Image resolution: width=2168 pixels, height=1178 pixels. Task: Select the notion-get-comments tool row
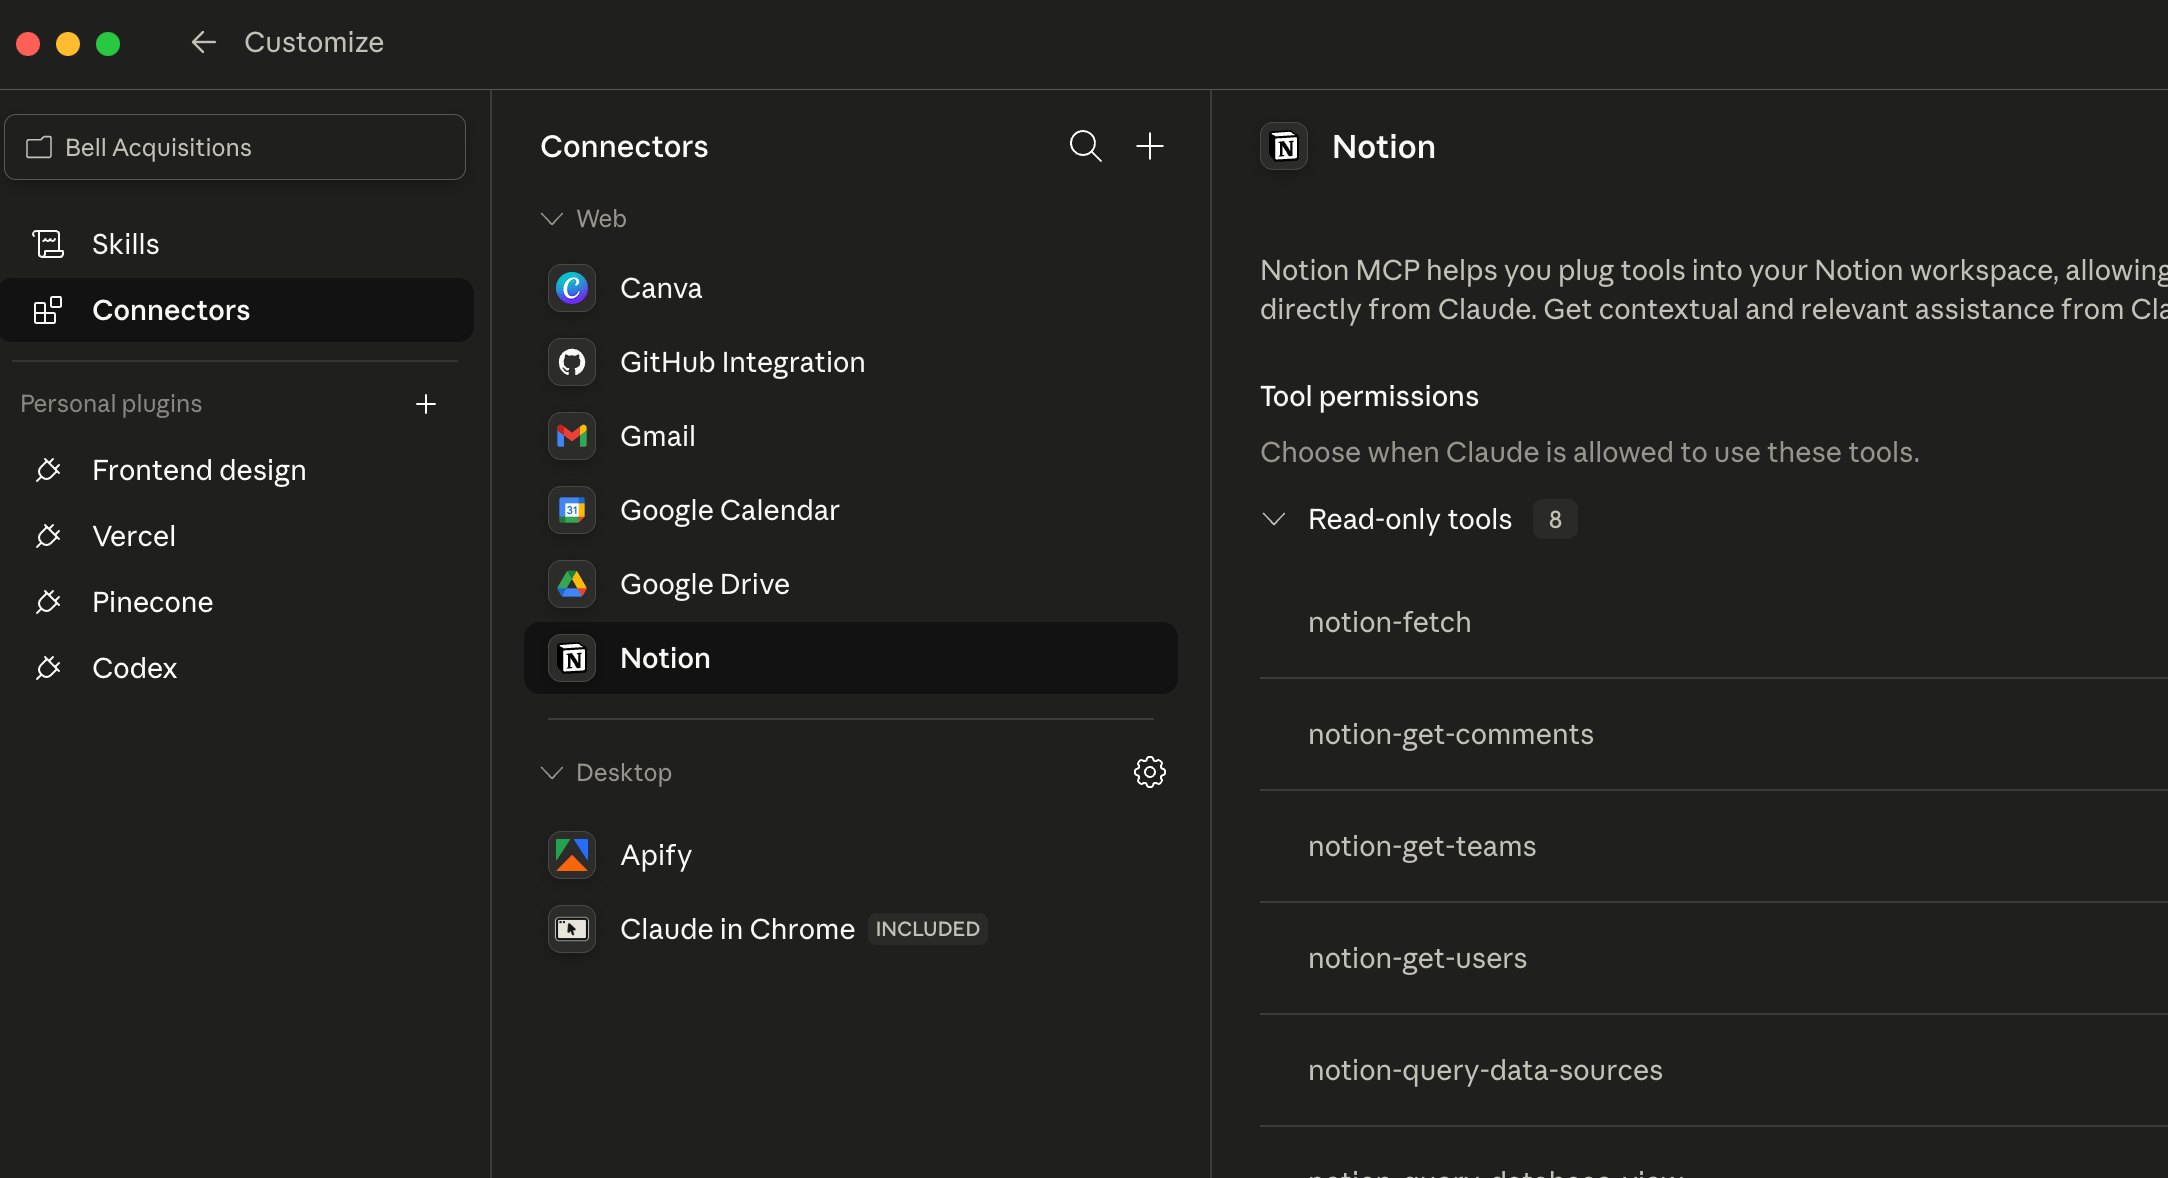click(1714, 734)
